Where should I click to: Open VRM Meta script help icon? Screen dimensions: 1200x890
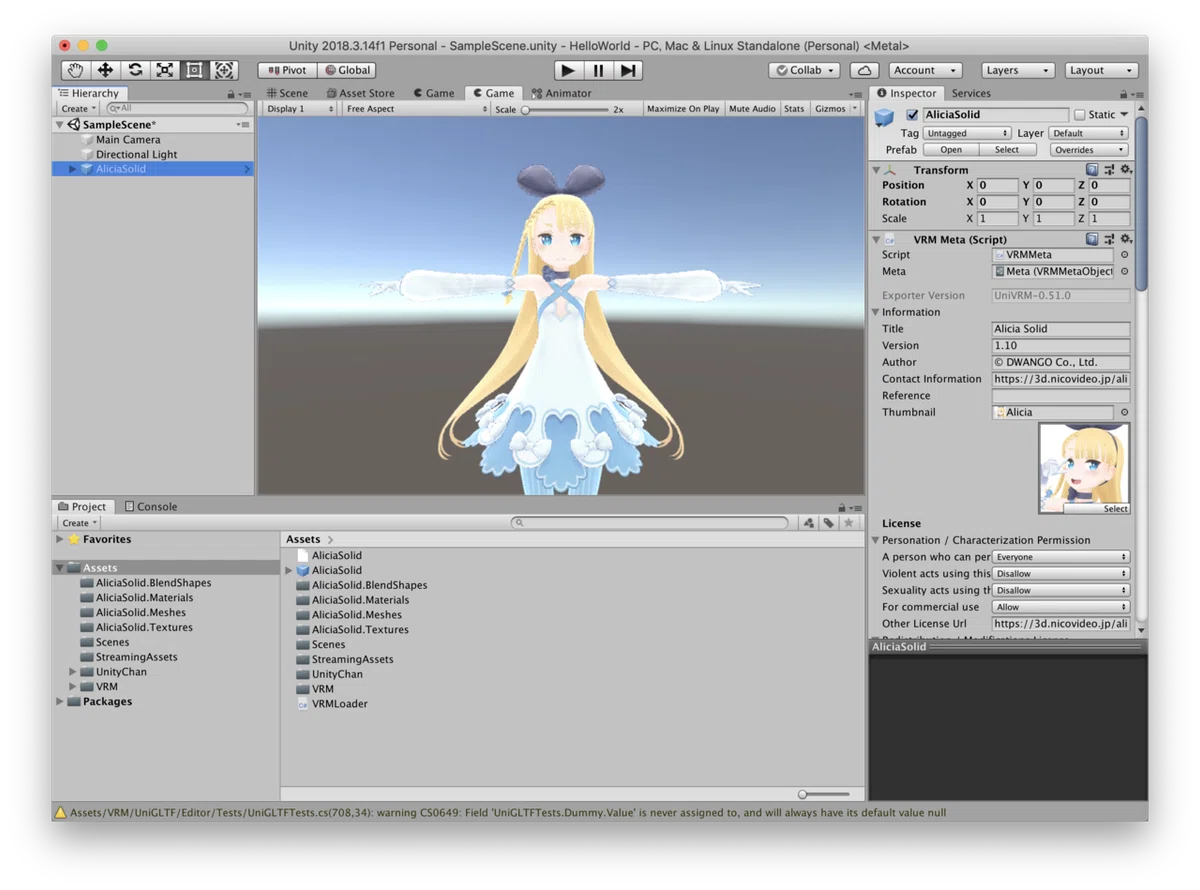coord(1092,239)
